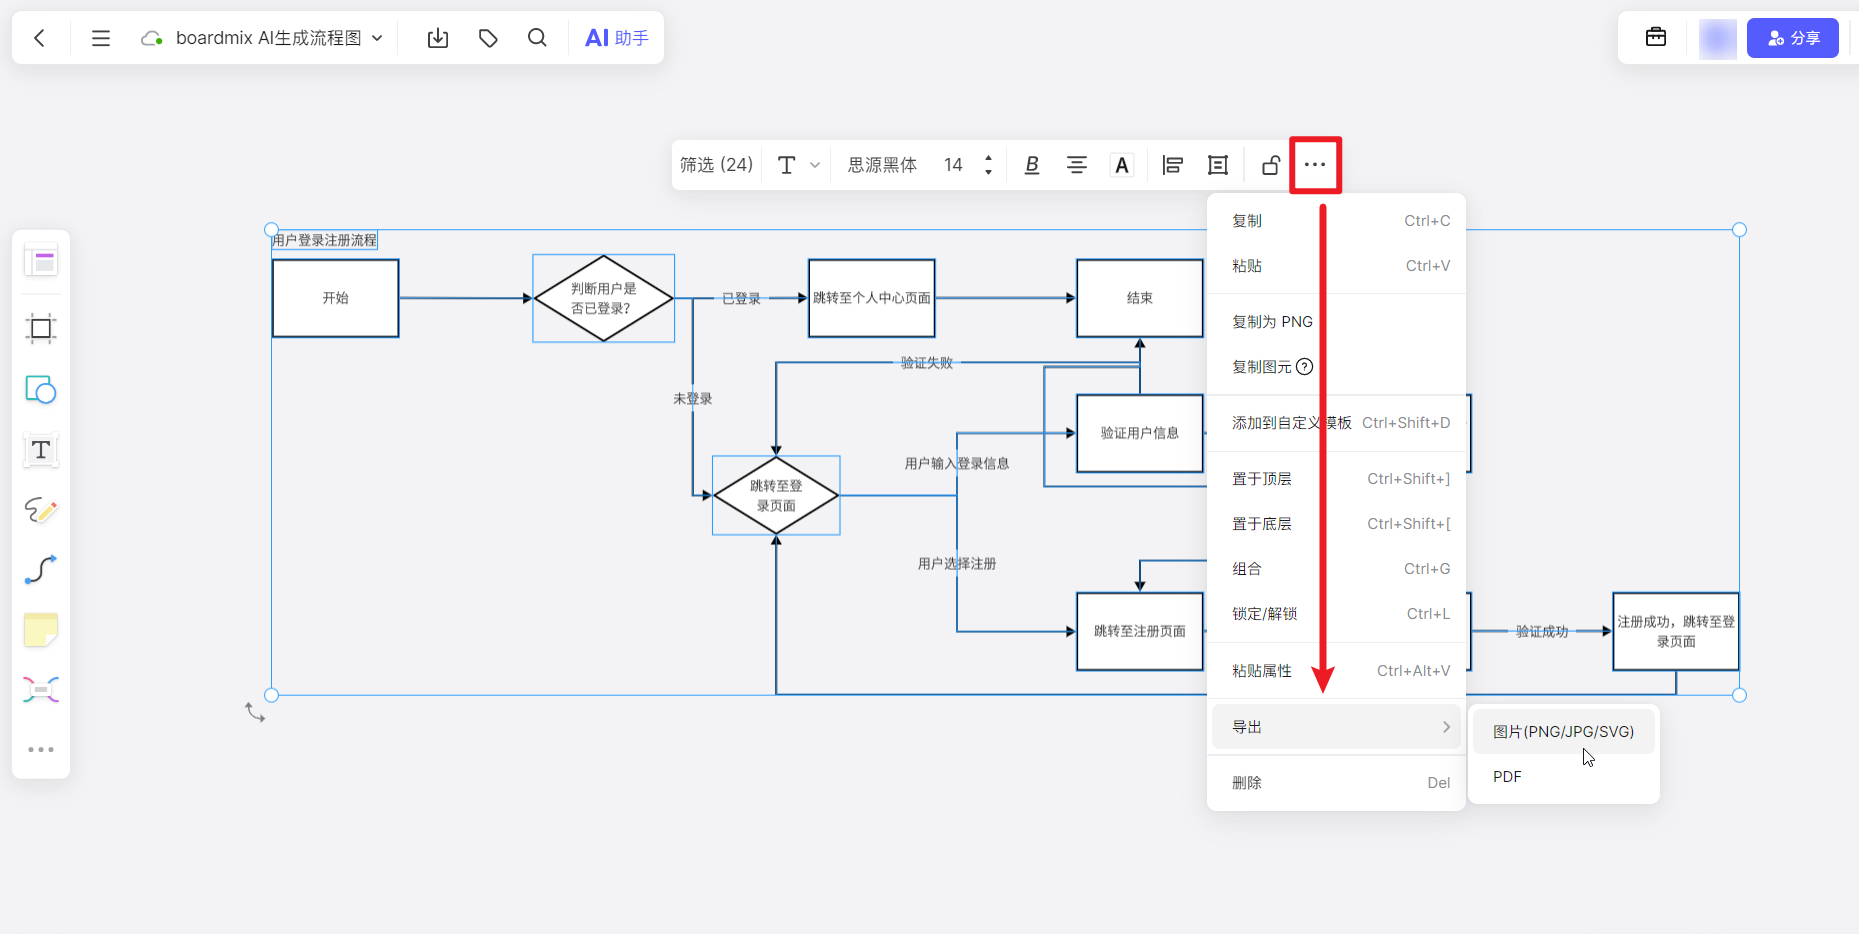Open the AI 助手 panel
This screenshot has height=934, width=1859.
coord(616,37)
